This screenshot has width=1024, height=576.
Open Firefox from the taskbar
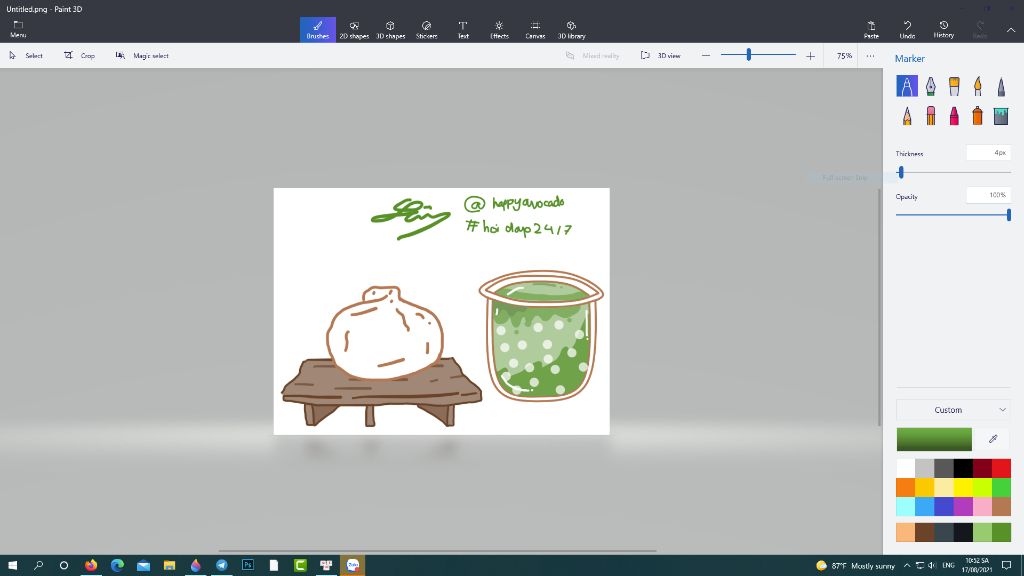[x=91, y=565]
